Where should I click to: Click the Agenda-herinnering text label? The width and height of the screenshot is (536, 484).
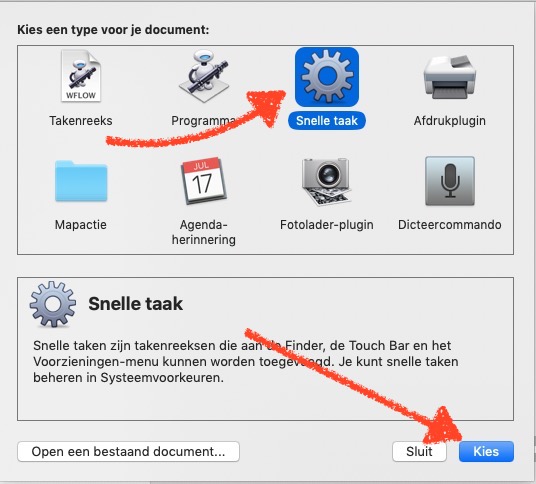pyautogui.click(x=204, y=232)
